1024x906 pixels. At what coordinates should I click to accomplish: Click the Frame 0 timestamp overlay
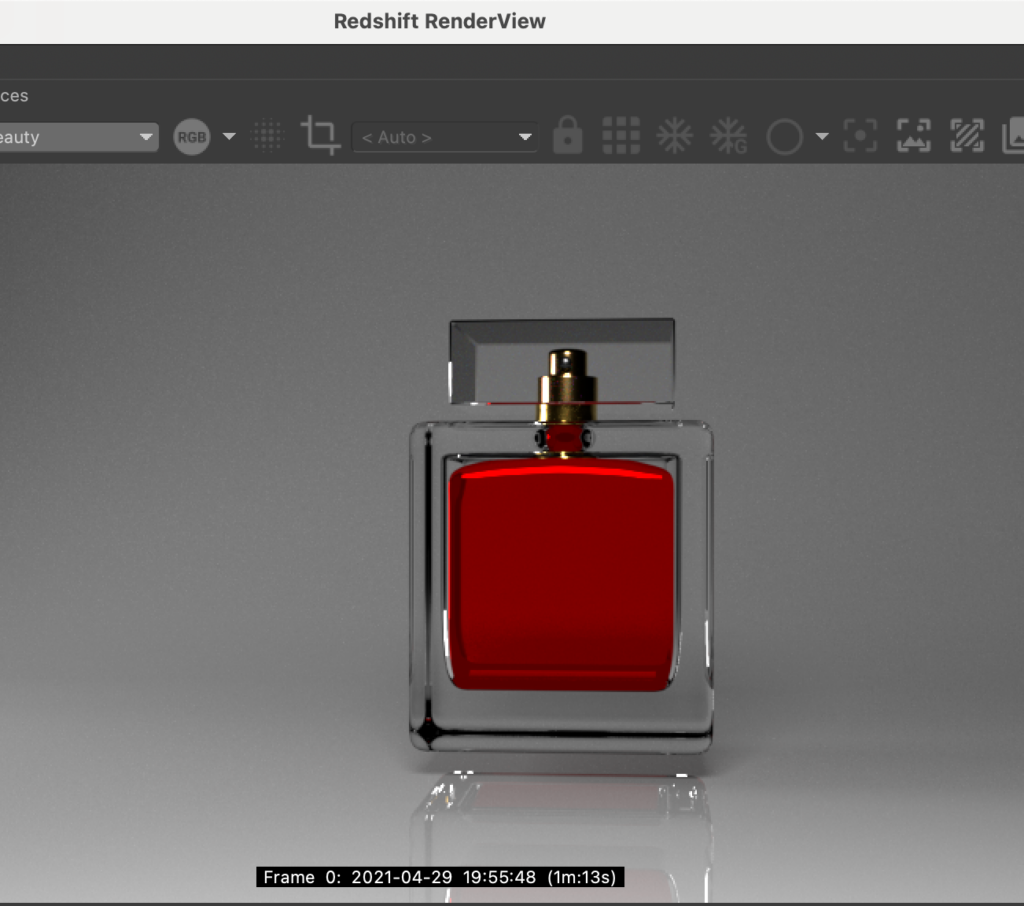pyautogui.click(x=441, y=877)
